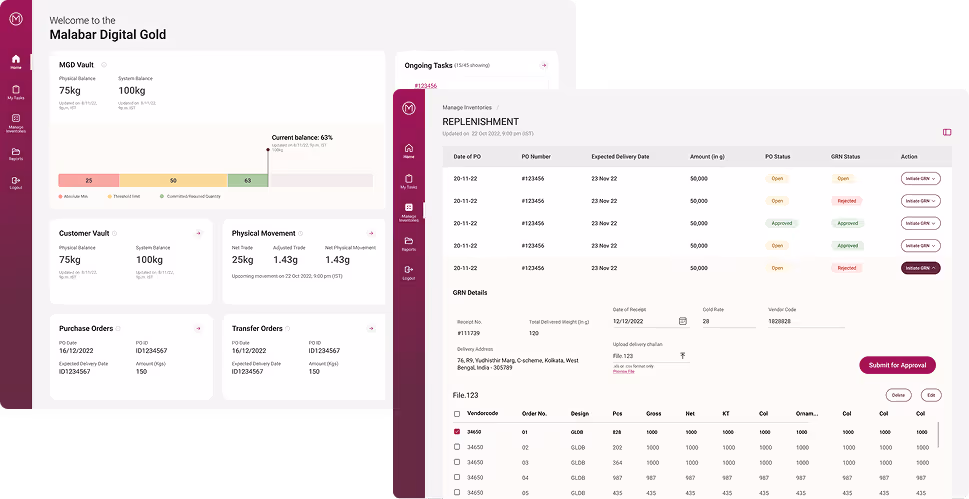Toggle side panel icon in Replenishment header

pos(947,132)
